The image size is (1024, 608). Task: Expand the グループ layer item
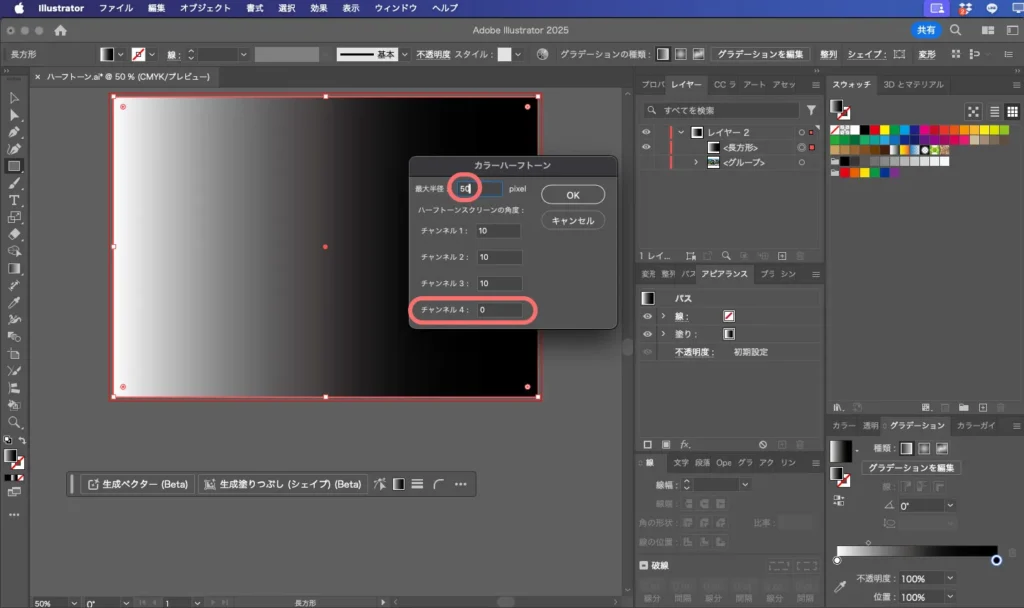click(x=696, y=162)
